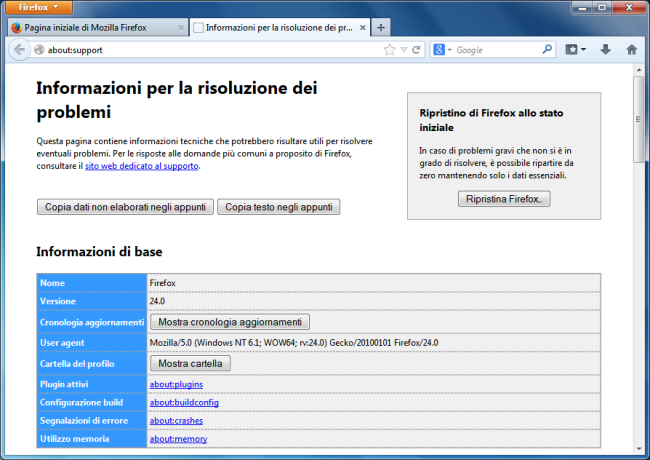Click the Informazioni di base heading
Viewport: 650px width, 460px height.
point(99,252)
